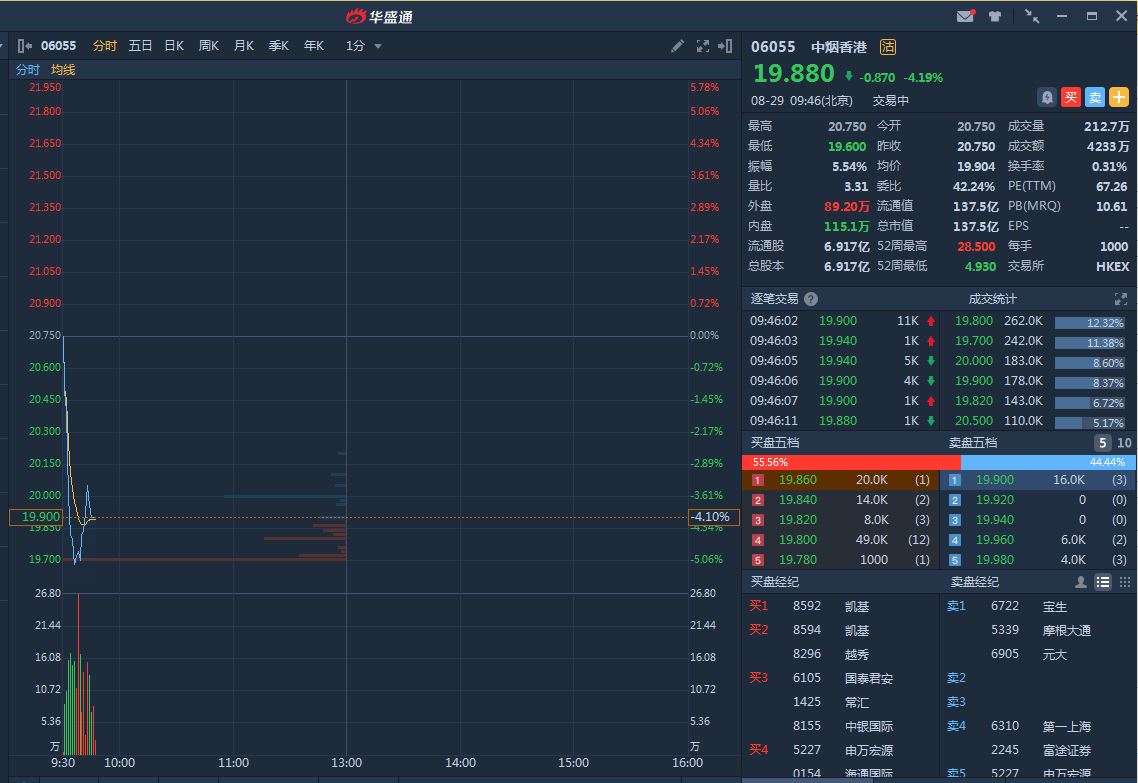Expand the 成交统计 panel
Viewport: 1138px width, 783px height.
pyautogui.click(x=1121, y=299)
